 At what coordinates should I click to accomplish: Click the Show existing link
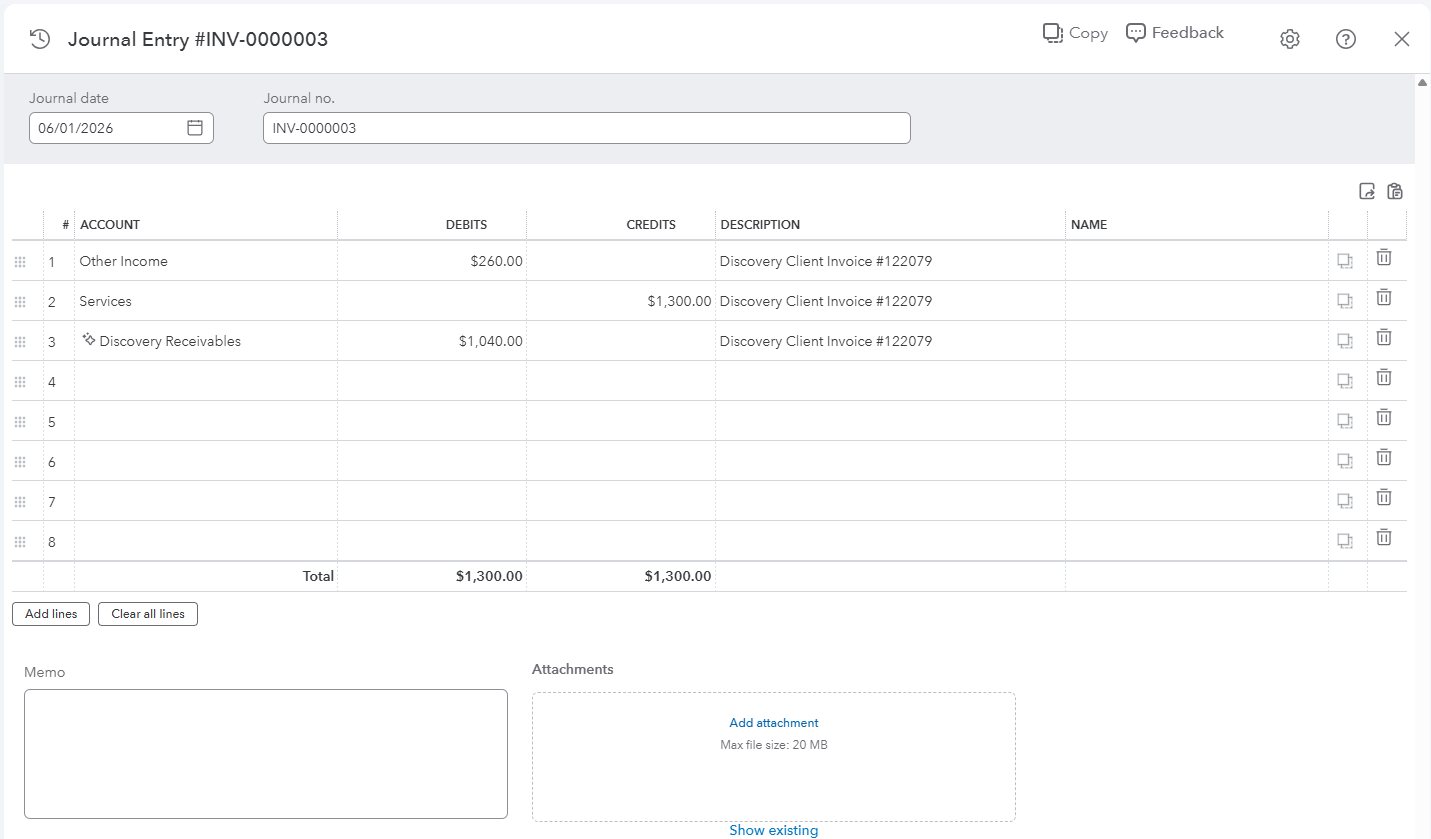tap(774, 830)
